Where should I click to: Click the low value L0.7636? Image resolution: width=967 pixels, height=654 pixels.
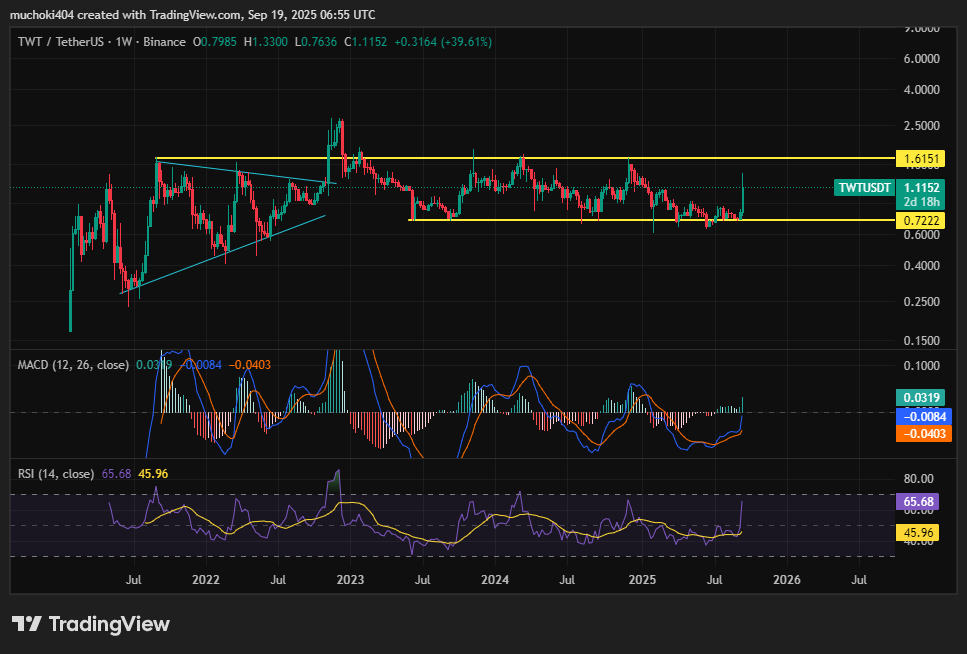[x=316, y=42]
